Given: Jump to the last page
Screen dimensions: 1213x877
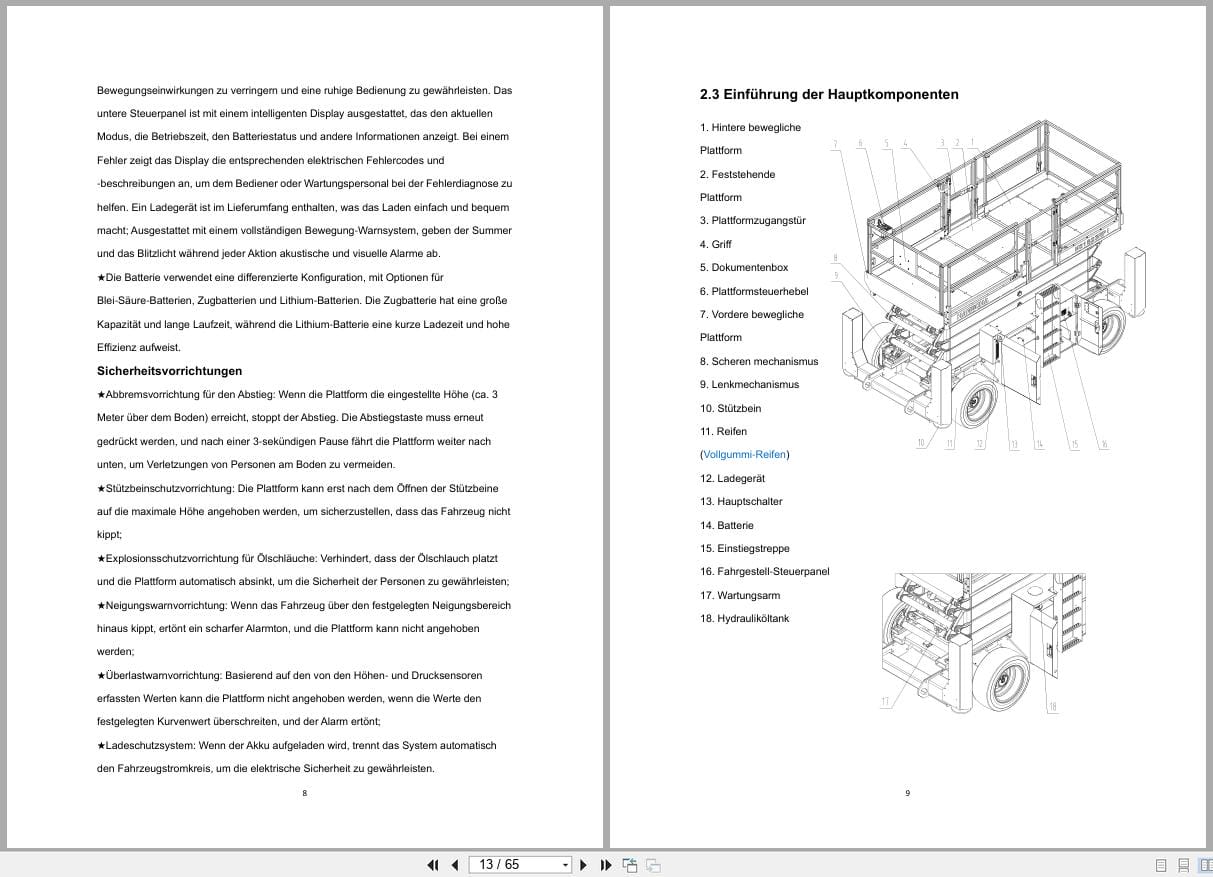Looking at the screenshot, I should [x=606, y=865].
